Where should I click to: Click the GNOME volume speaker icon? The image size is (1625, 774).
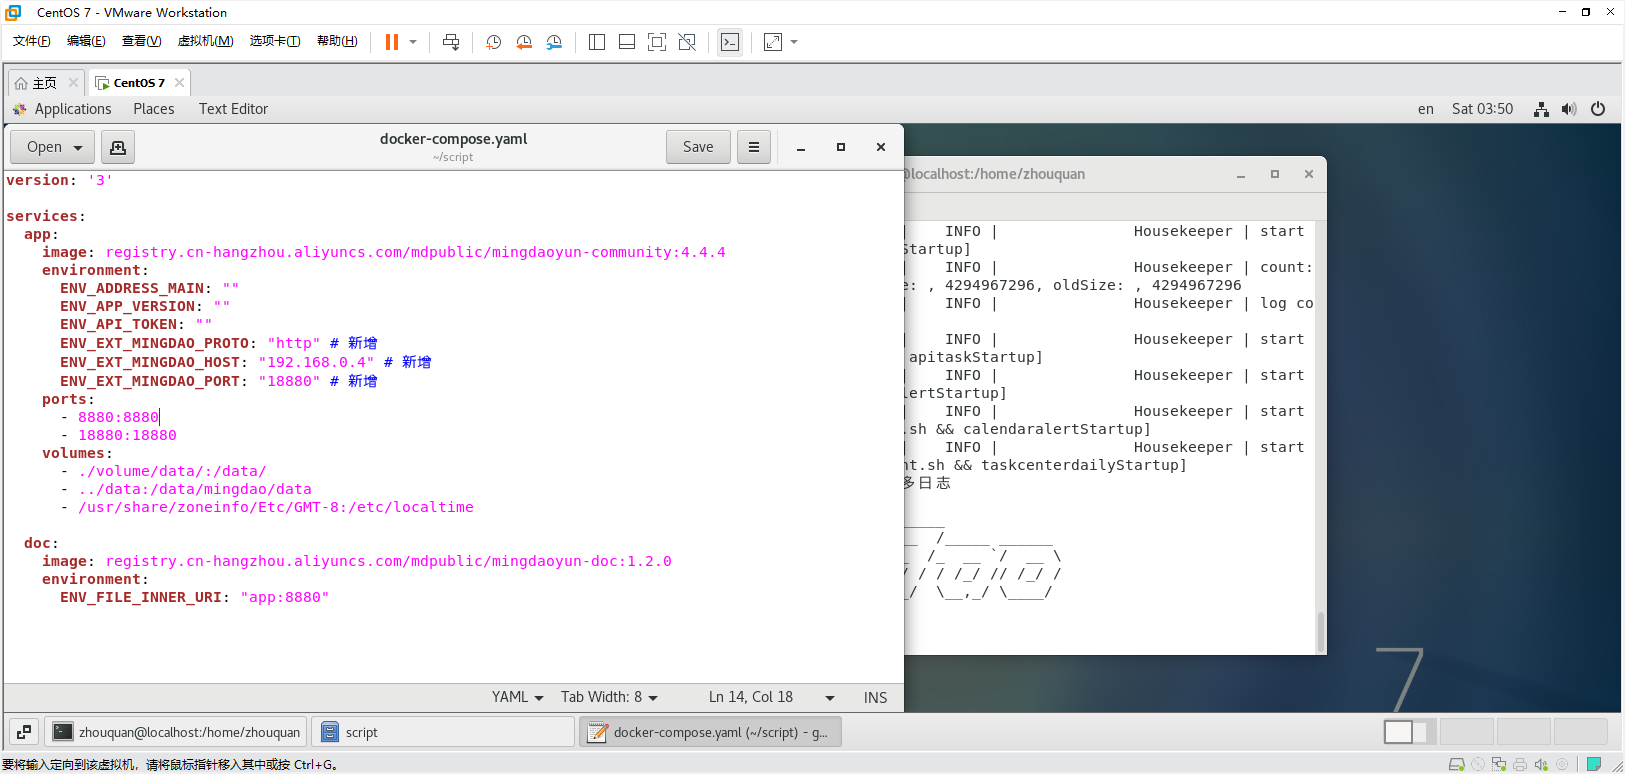pyautogui.click(x=1569, y=109)
